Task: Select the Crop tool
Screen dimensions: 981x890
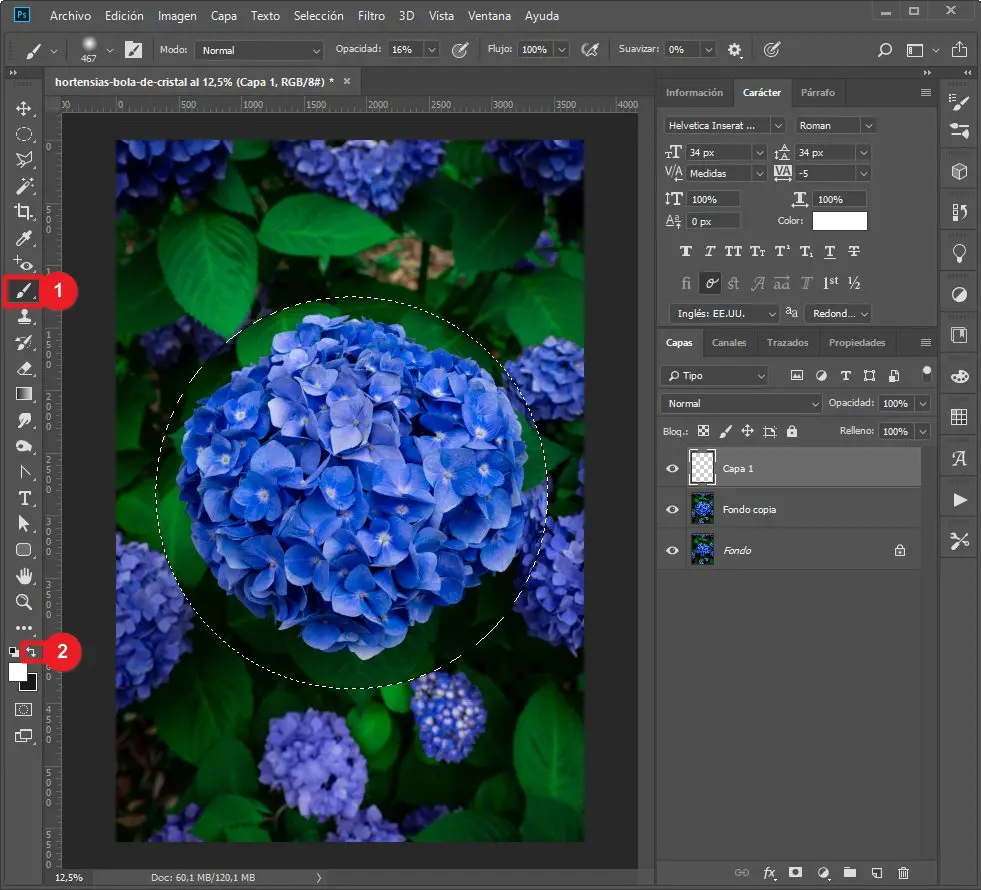Action: pyautogui.click(x=24, y=211)
